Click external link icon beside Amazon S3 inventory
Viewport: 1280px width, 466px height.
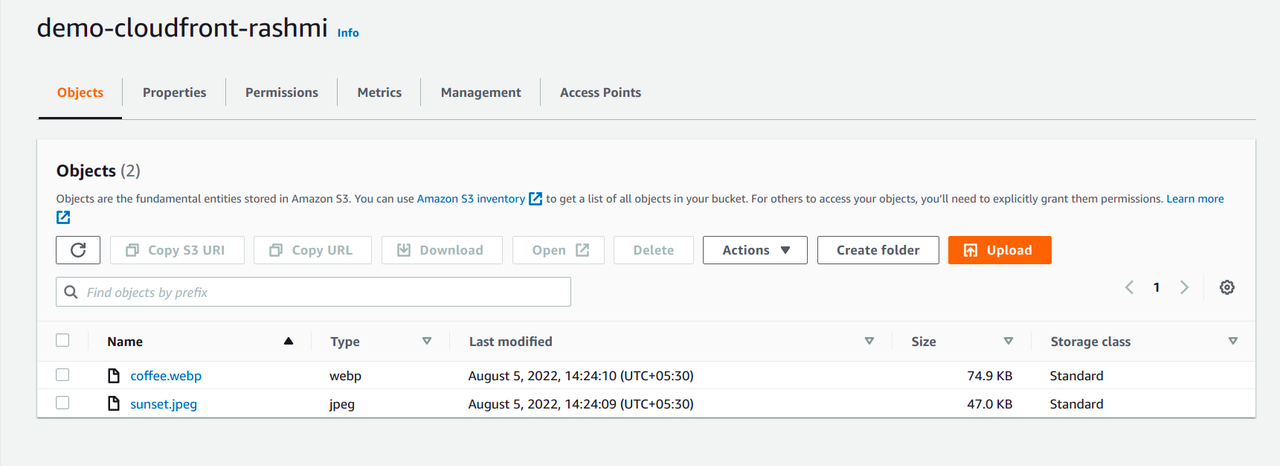536,199
